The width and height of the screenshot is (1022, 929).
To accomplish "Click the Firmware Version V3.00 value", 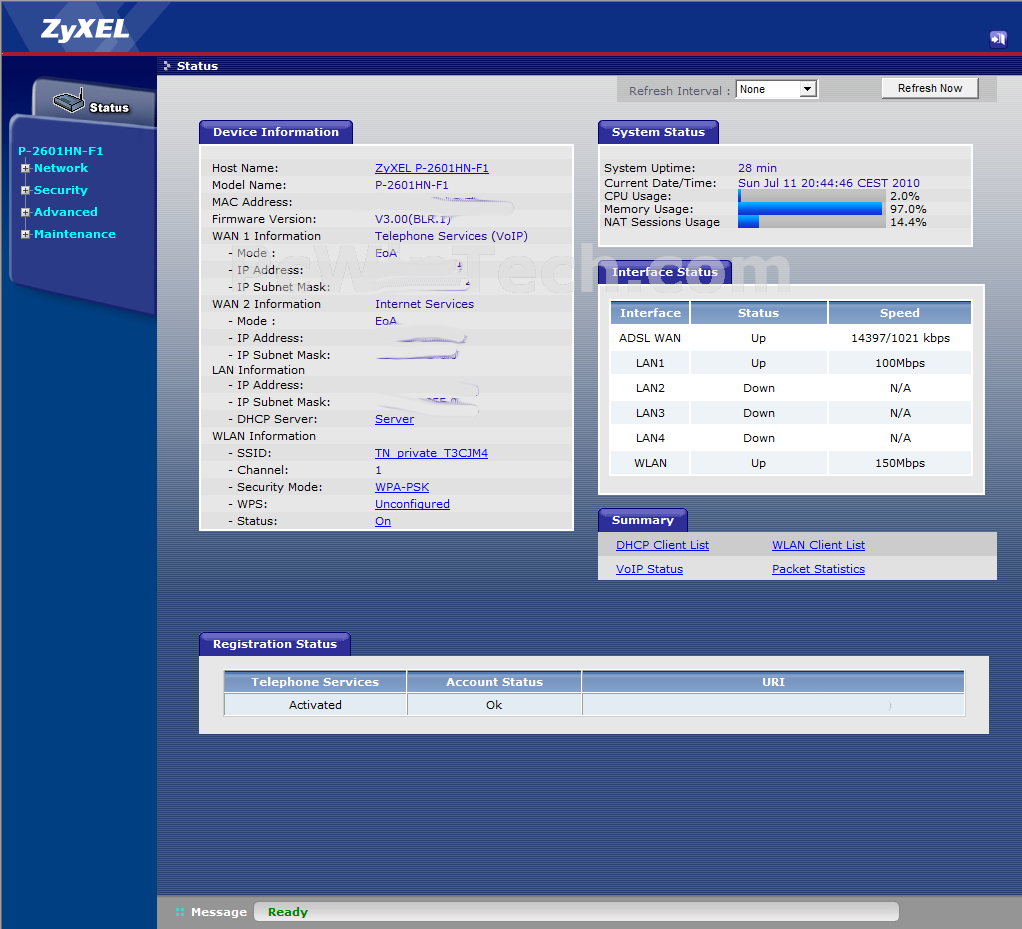I will 413,219.
